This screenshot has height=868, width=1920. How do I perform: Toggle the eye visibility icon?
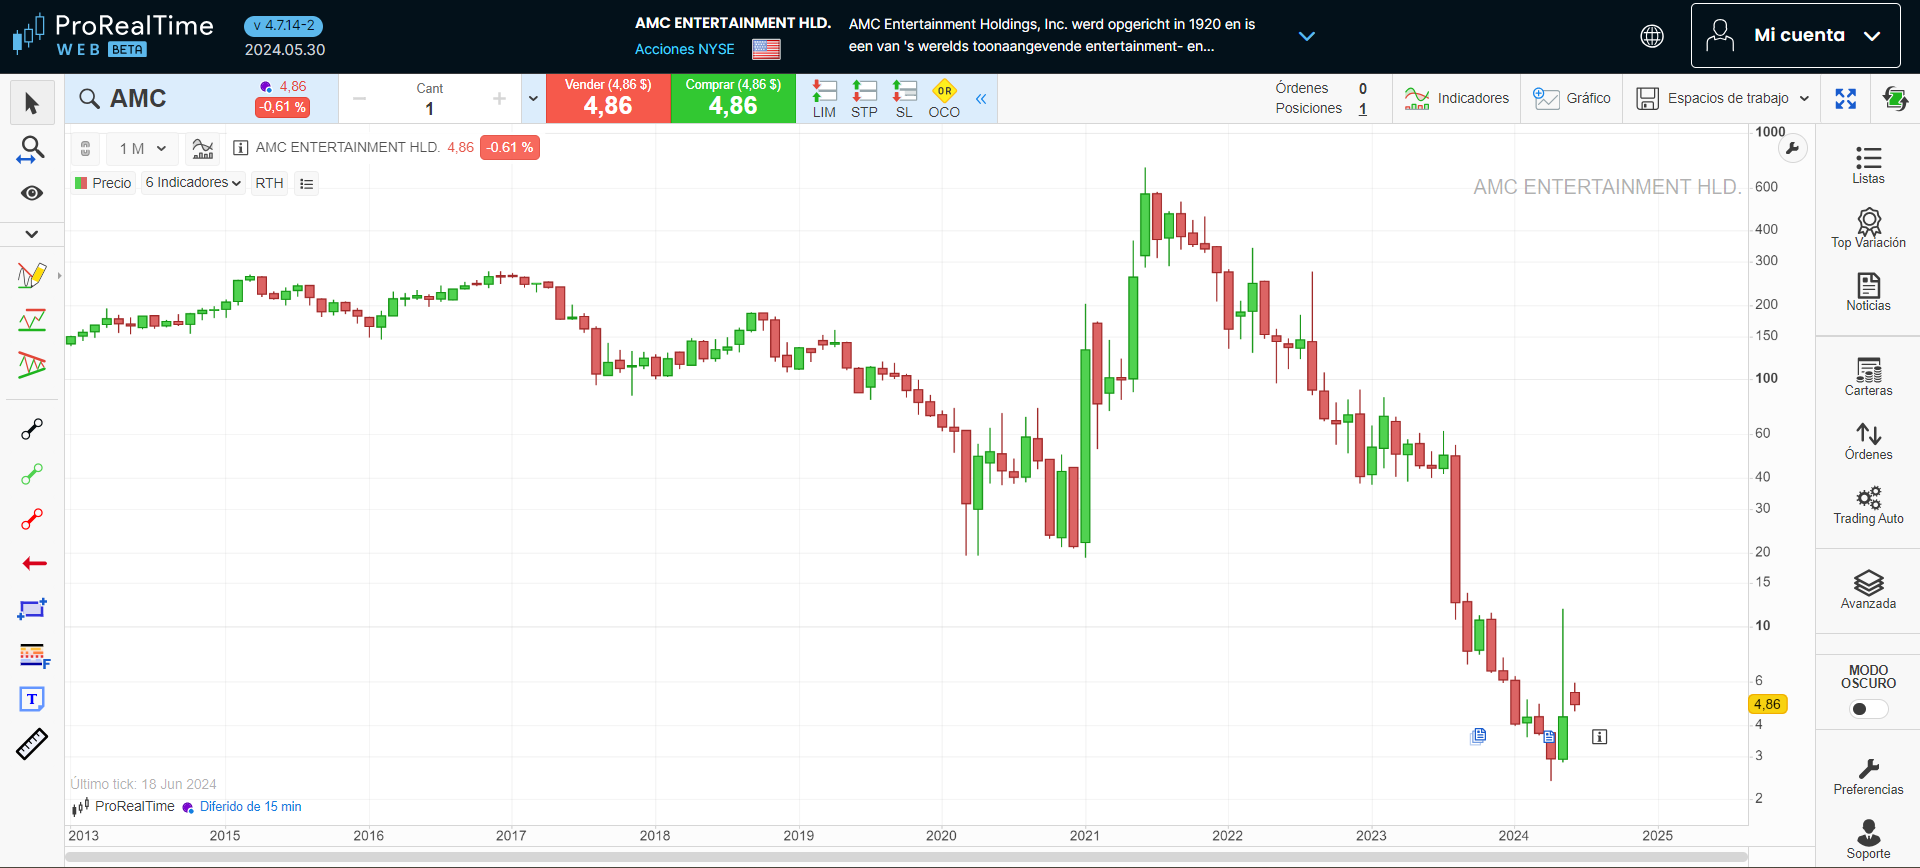coord(32,193)
